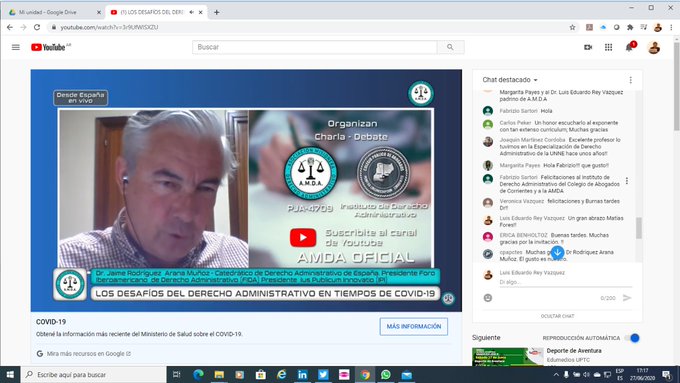Screen dimensions: 680x383
Task: Open the Mail app from the taskbar
Action: tap(406, 374)
